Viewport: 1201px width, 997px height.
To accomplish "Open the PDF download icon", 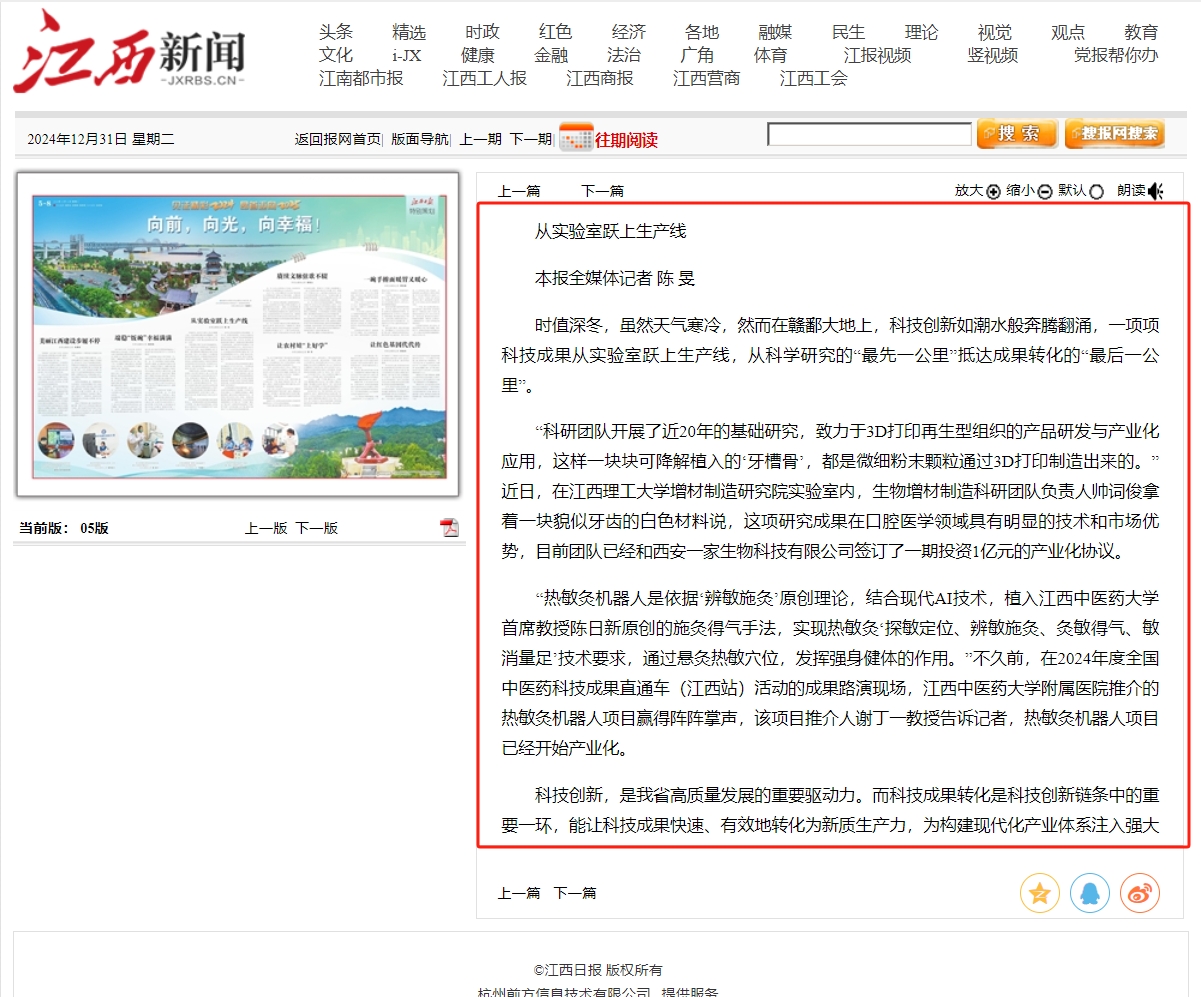I will tap(449, 528).
